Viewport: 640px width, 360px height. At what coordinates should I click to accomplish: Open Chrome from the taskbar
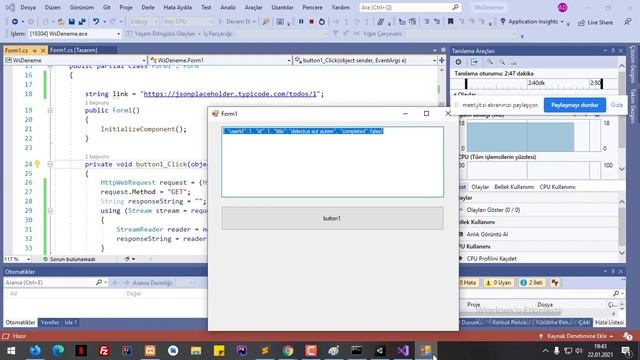click(x=288, y=351)
